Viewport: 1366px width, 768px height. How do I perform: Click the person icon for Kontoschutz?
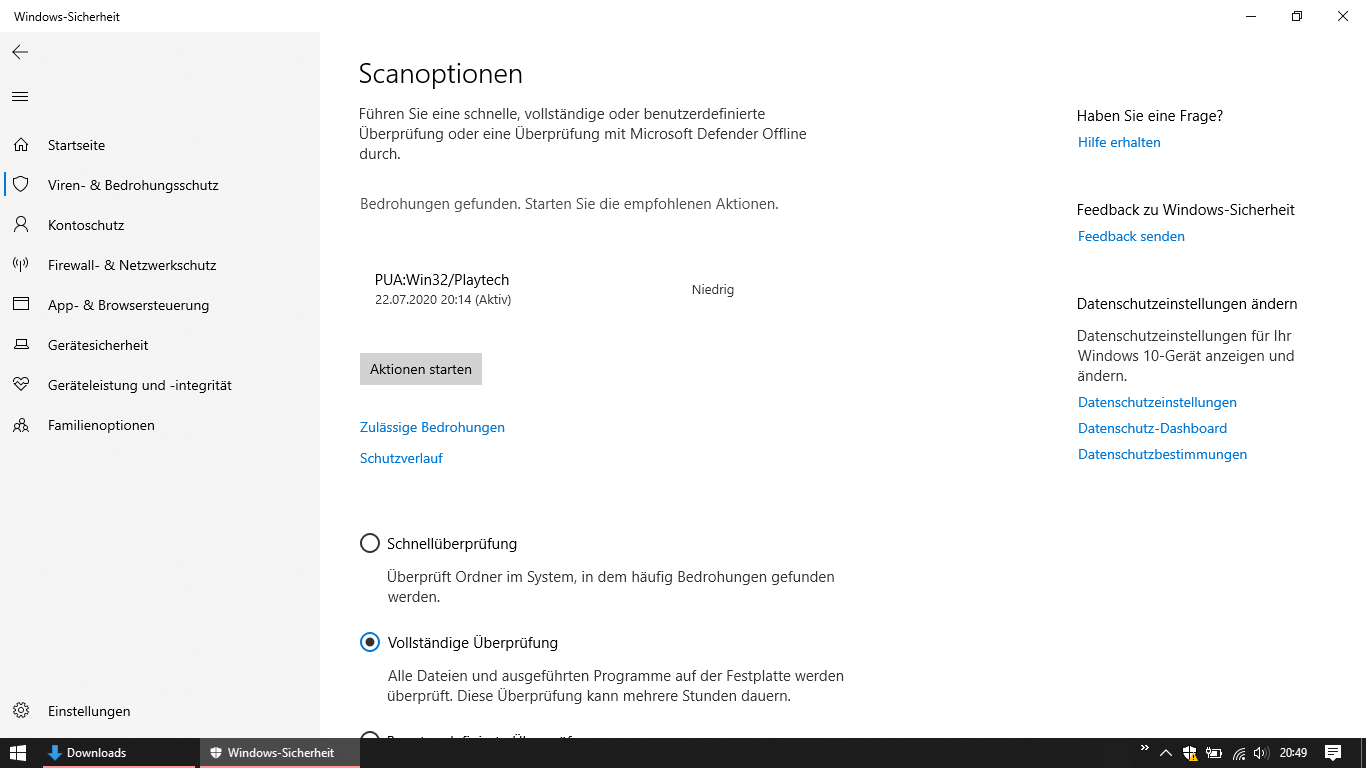click(21, 225)
